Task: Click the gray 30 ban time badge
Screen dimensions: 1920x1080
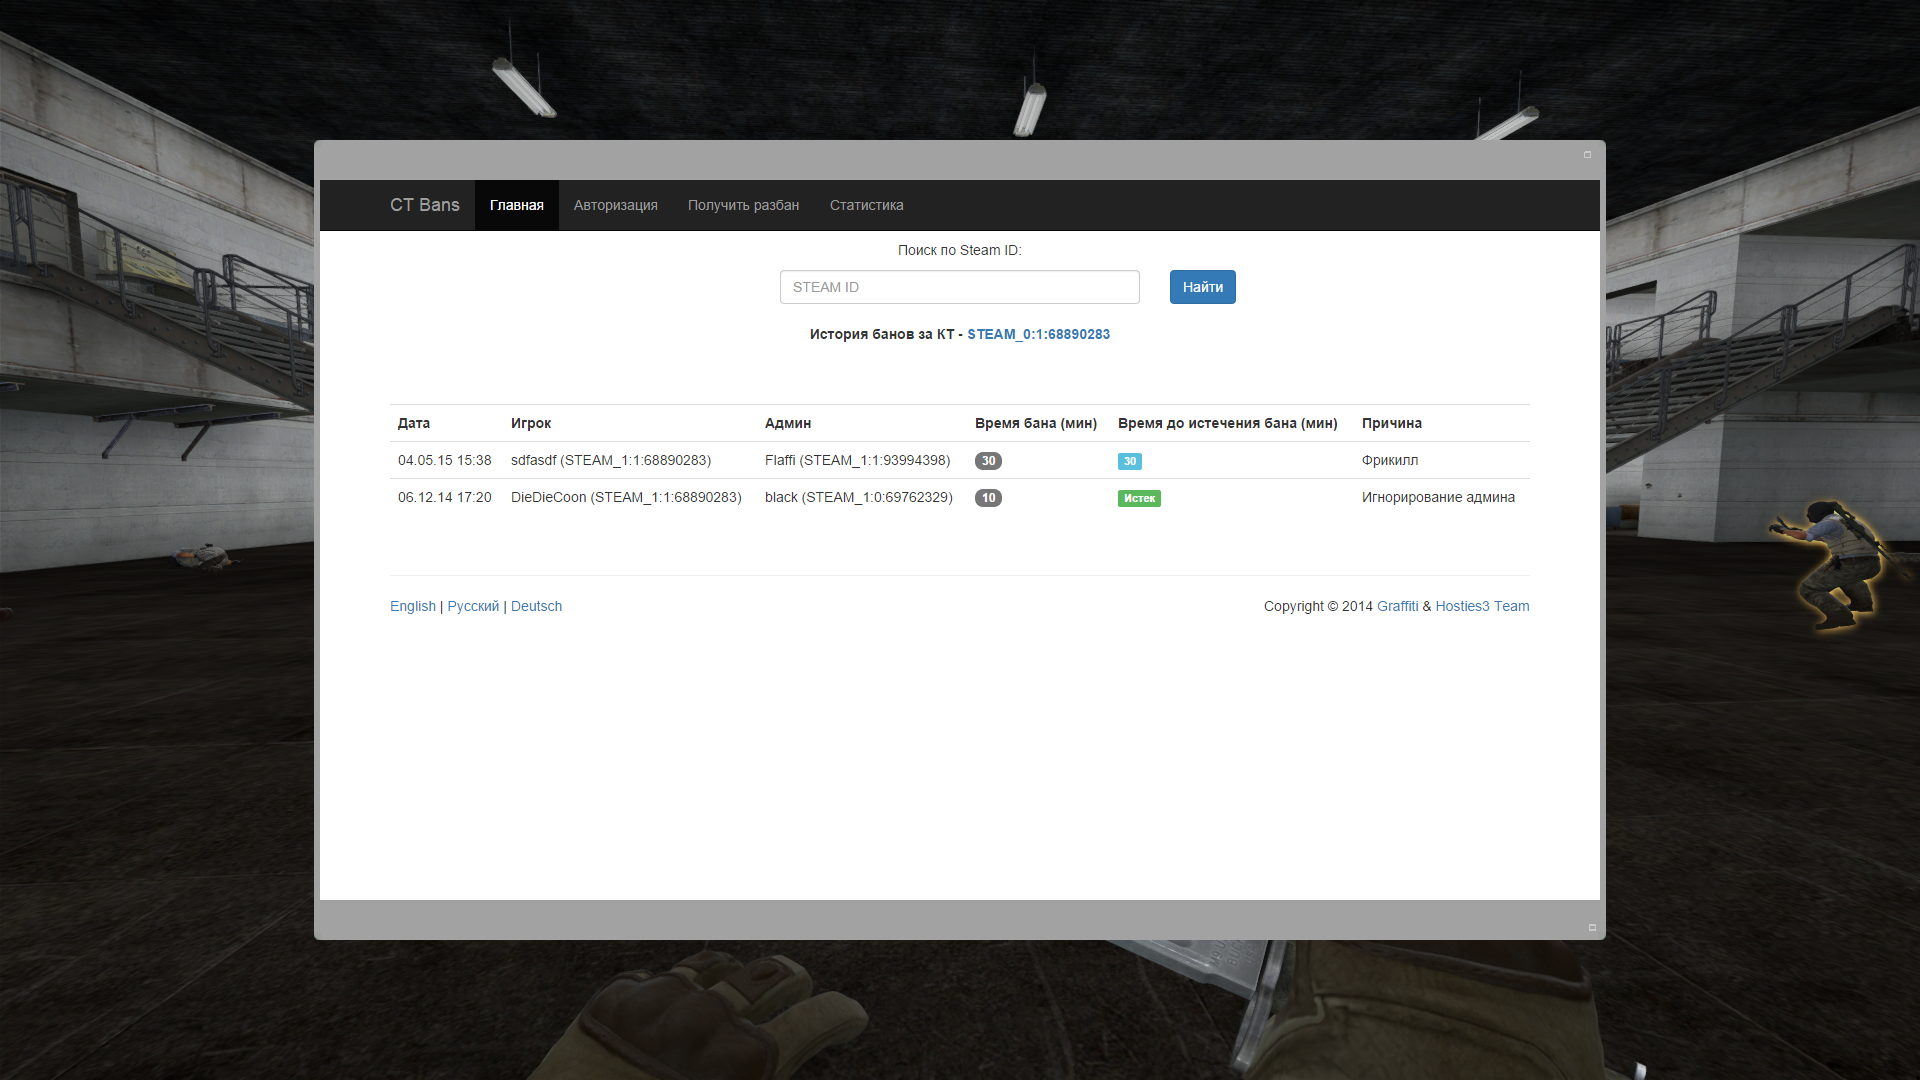Action: pyautogui.click(x=988, y=461)
